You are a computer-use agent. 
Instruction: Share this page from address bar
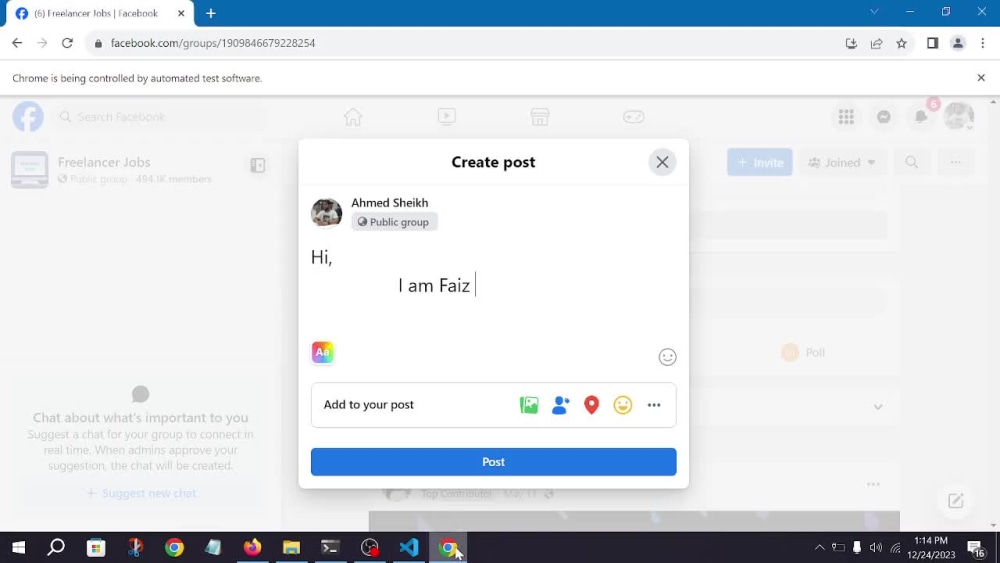876,43
